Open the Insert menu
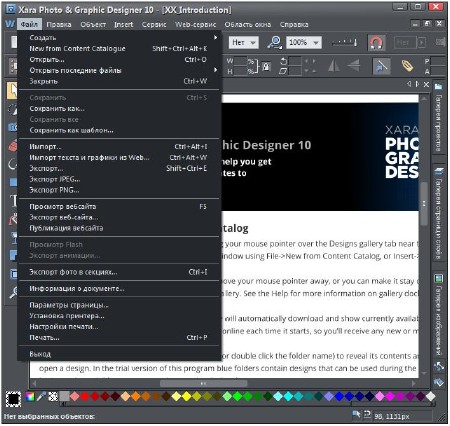Screen dimensions: 450x426 click(x=123, y=24)
